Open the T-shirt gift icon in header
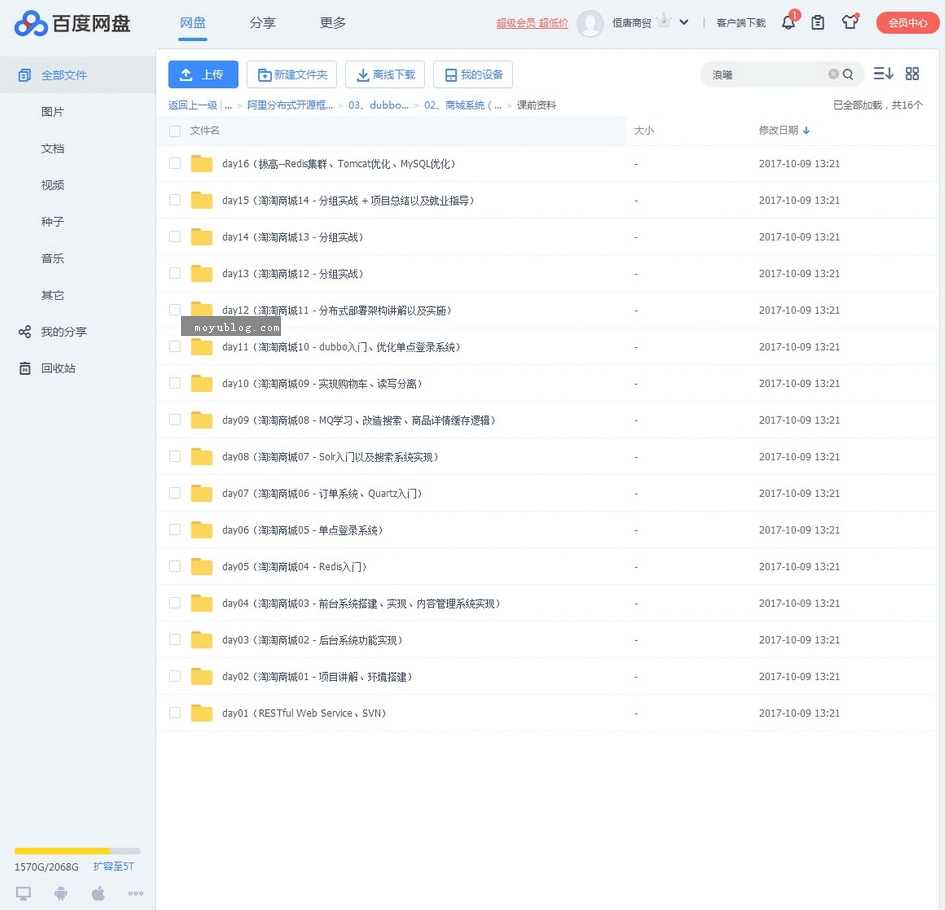Viewport: 945px width, 910px height. coord(850,21)
